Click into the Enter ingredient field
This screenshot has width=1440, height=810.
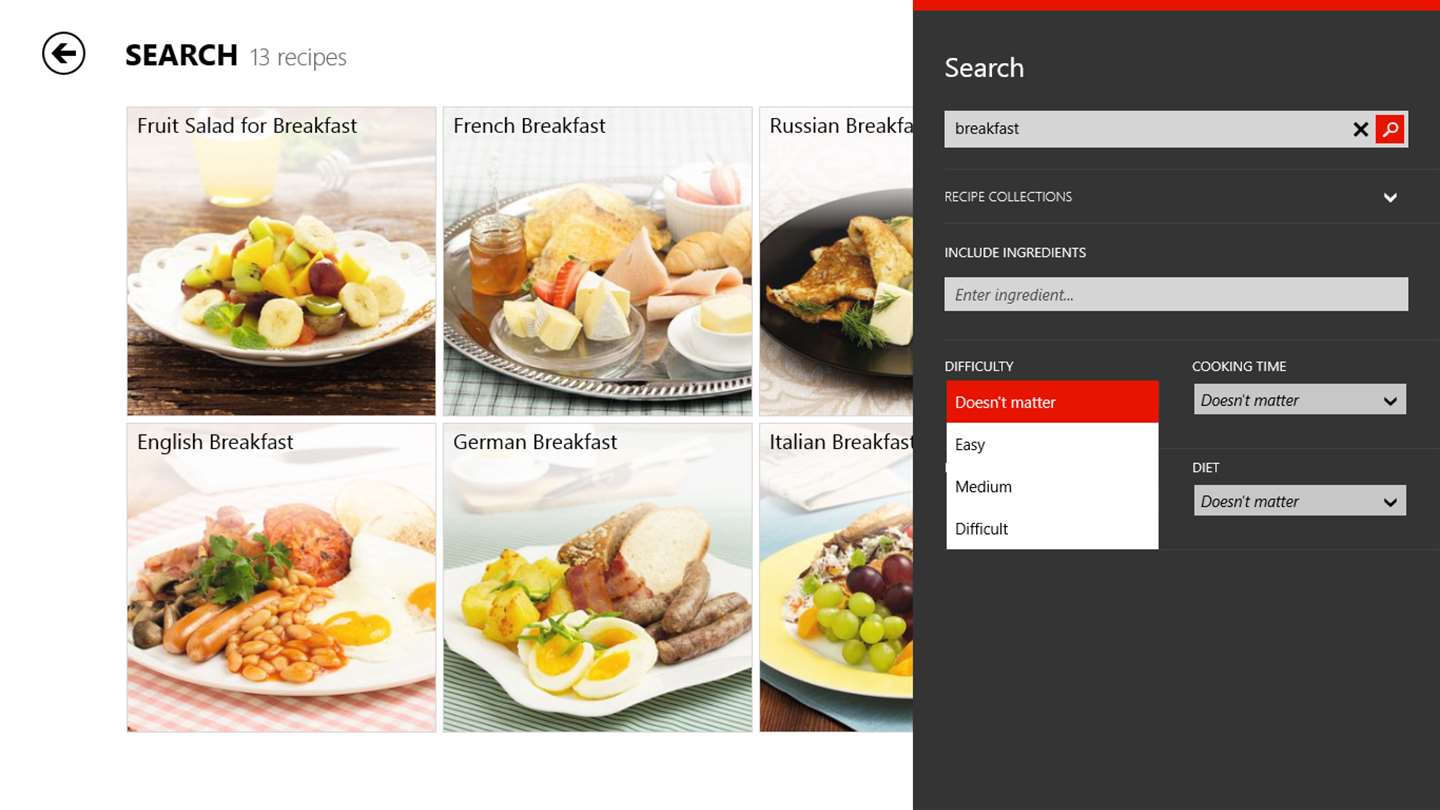click(x=1176, y=294)
